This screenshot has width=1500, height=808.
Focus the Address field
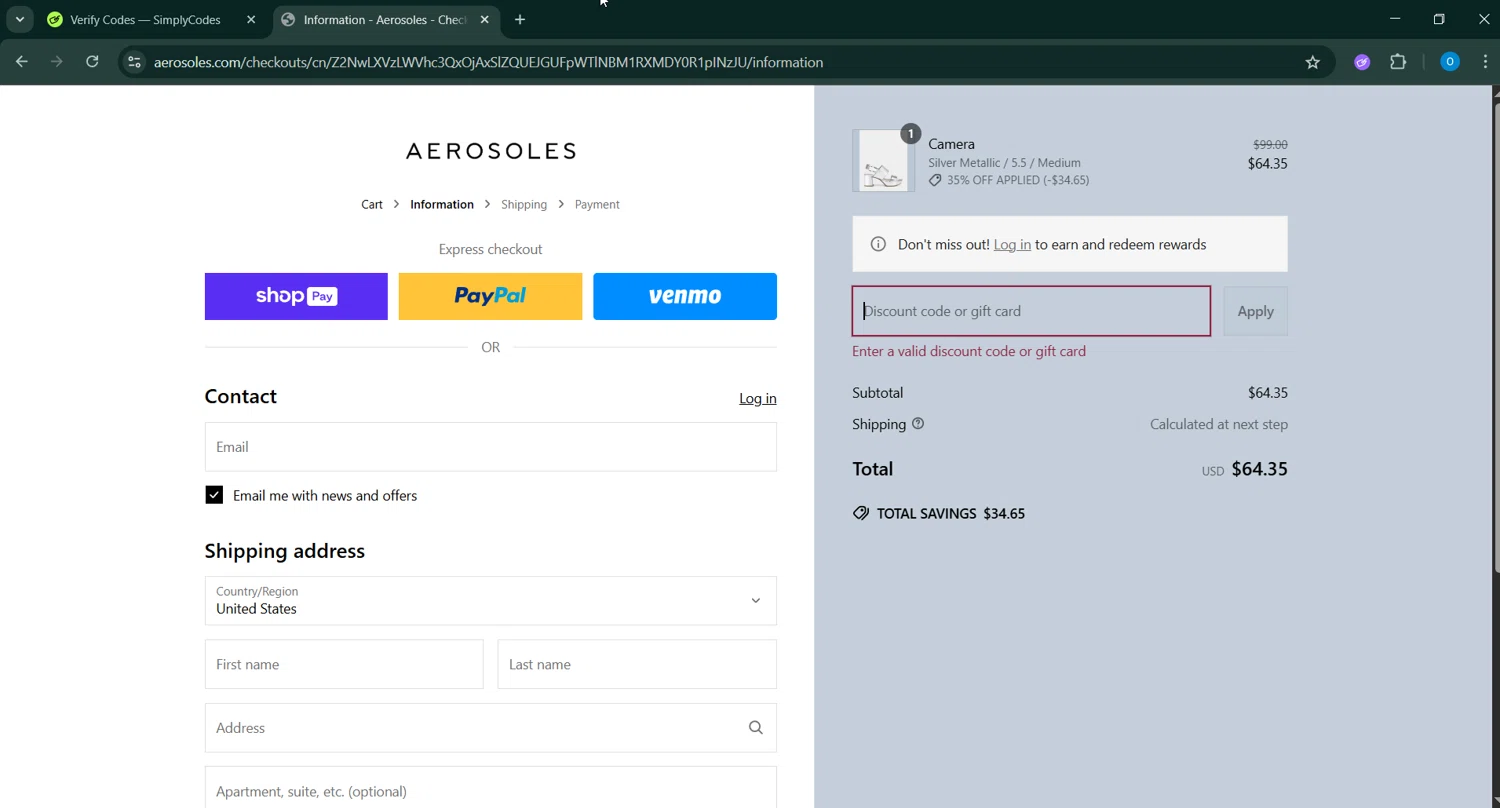[x=490, y=728]
